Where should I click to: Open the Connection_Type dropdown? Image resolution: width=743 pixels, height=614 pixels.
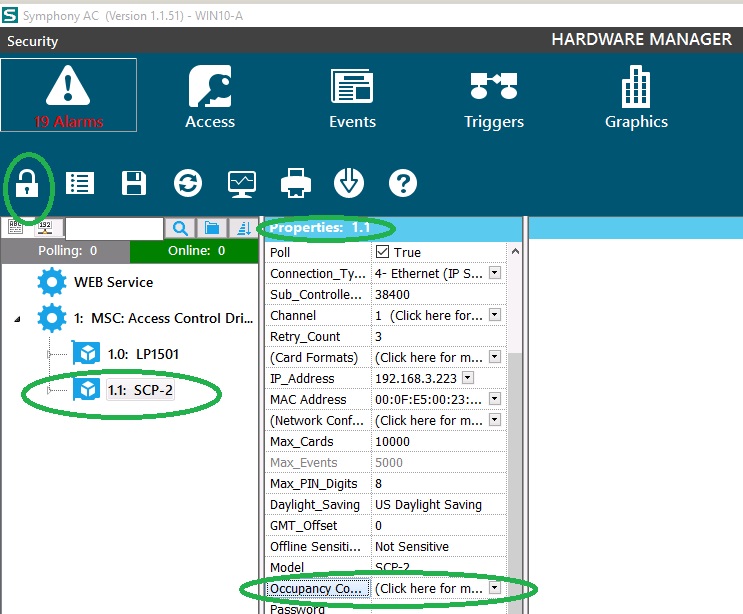[495, 272]
